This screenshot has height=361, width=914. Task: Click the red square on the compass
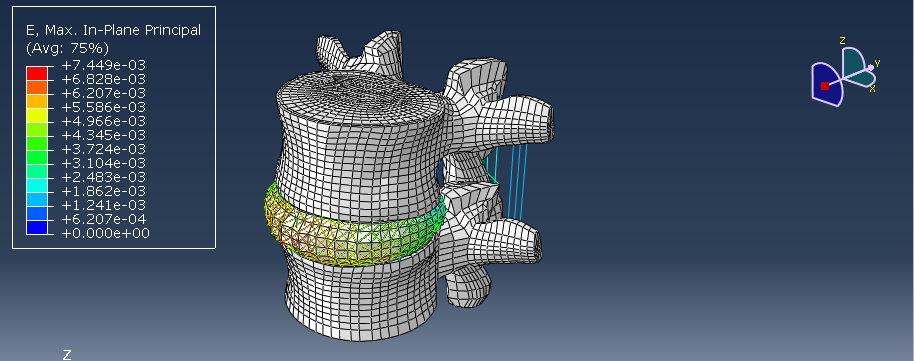tap(825, 86)
